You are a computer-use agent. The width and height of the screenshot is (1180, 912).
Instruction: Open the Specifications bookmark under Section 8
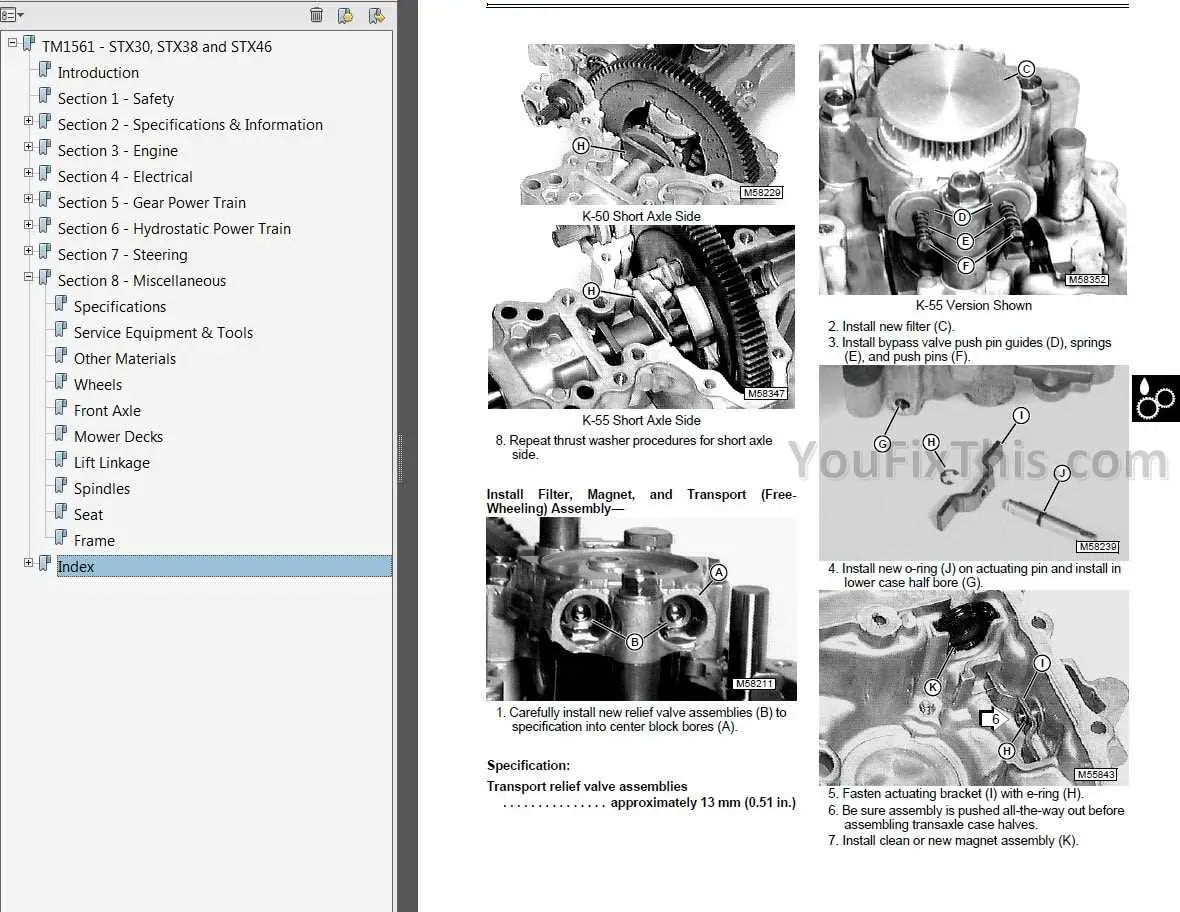tap(120, 307)
